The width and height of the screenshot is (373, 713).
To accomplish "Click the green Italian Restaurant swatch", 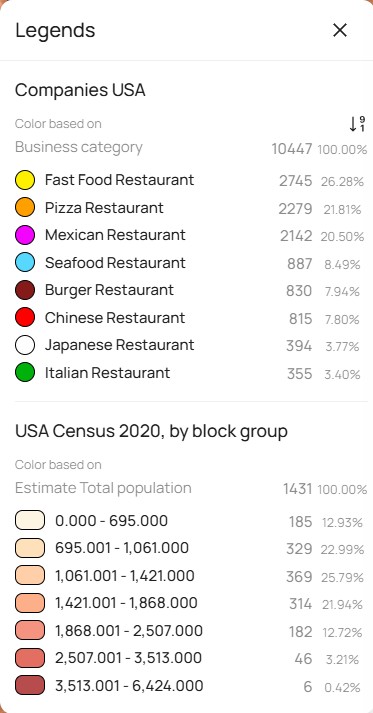I will coord(25,373).
